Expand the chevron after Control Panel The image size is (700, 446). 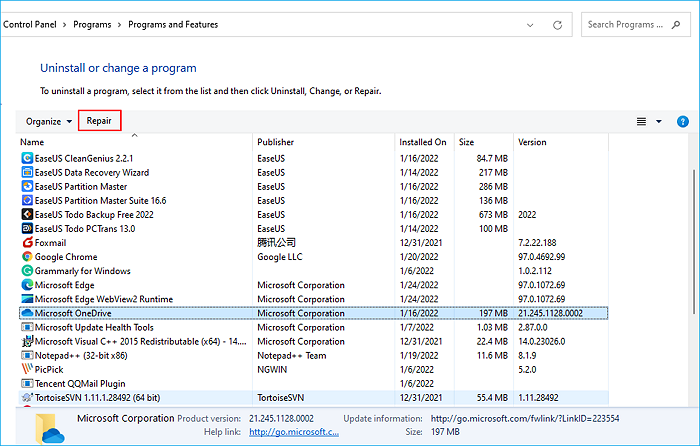click(64, 25)
